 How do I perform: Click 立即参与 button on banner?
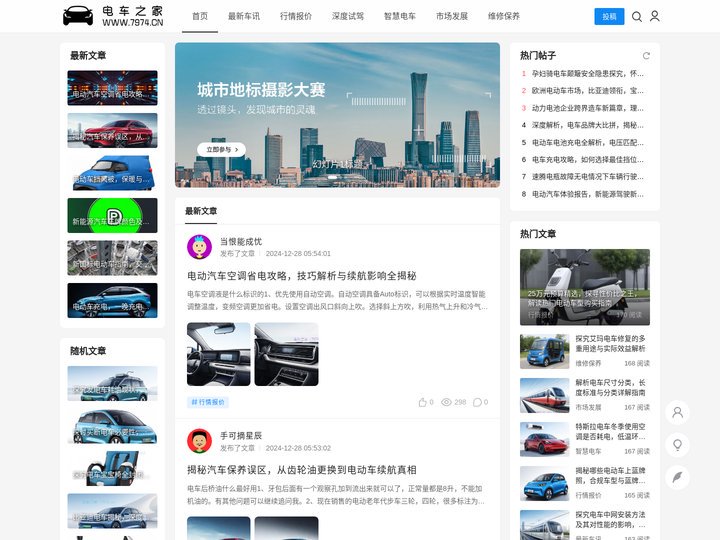221,149
